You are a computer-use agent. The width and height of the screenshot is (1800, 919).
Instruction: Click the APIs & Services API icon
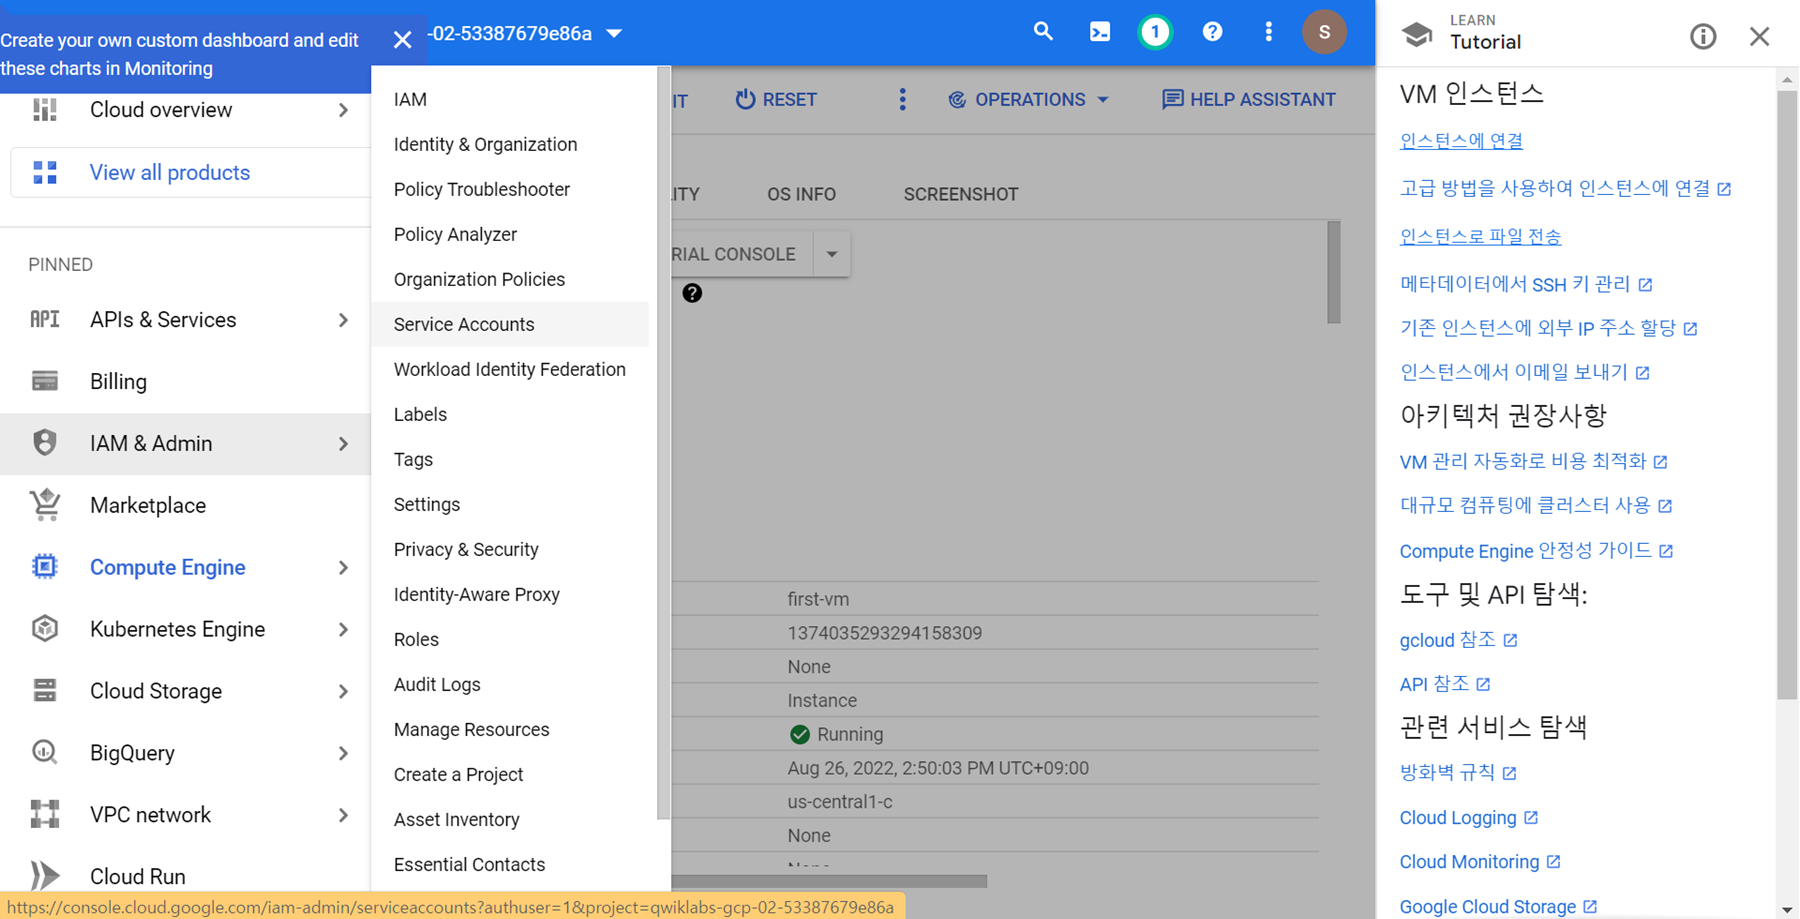(45, 319)
